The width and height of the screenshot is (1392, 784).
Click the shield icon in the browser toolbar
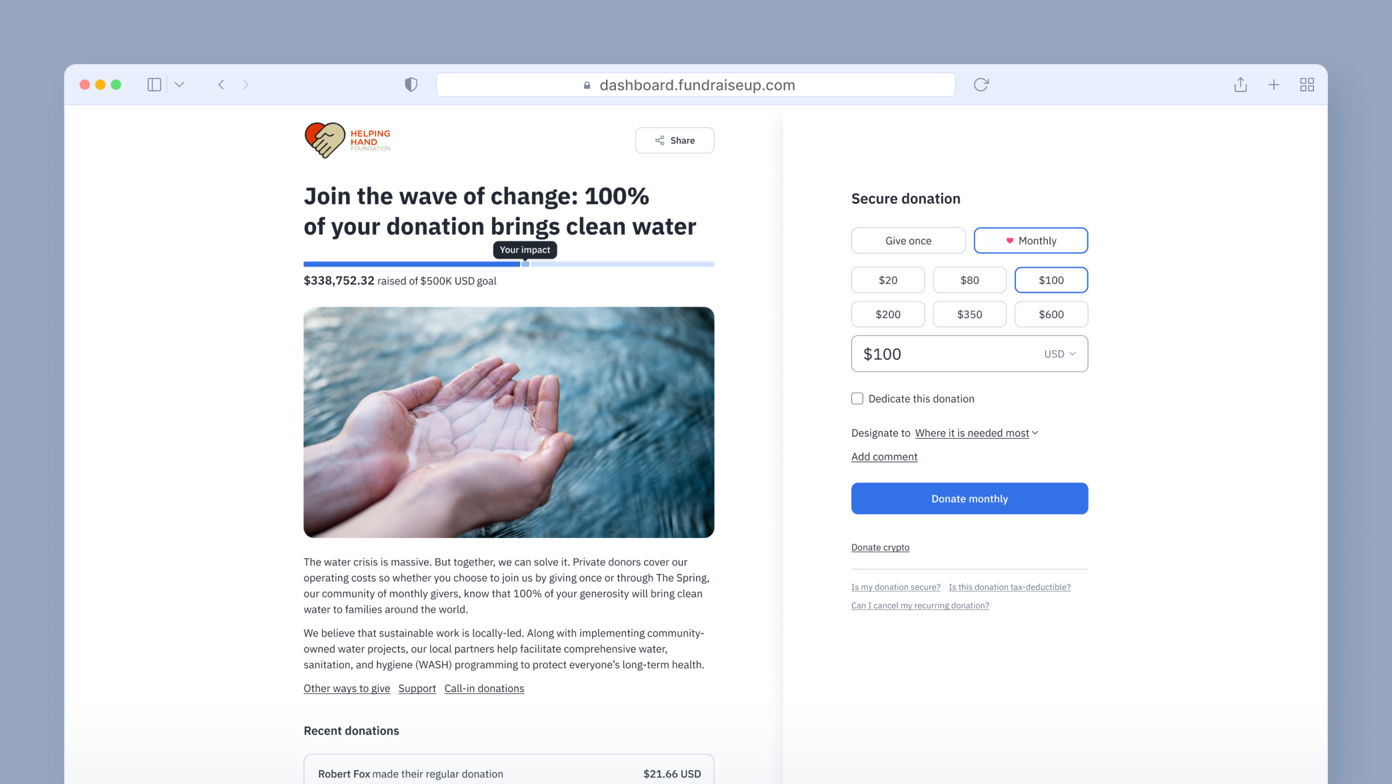coord(410,84)
